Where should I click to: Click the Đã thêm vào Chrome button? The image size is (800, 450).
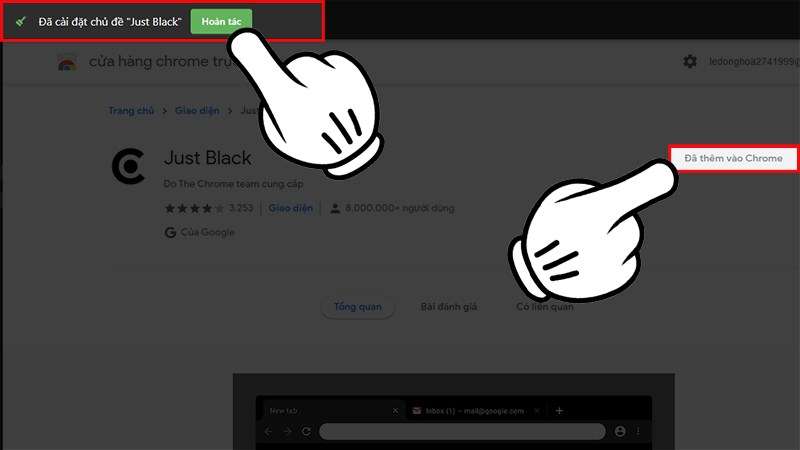(x=733, y=158)
